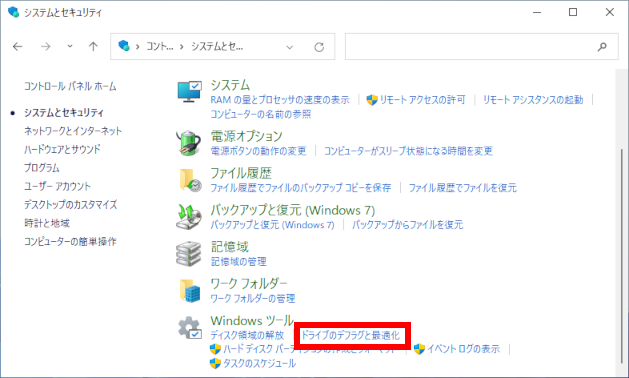This screenshot has width=629, height=378.
Task: Click the システムとセ... breadcrumb segment
Action: pos(217,47)
